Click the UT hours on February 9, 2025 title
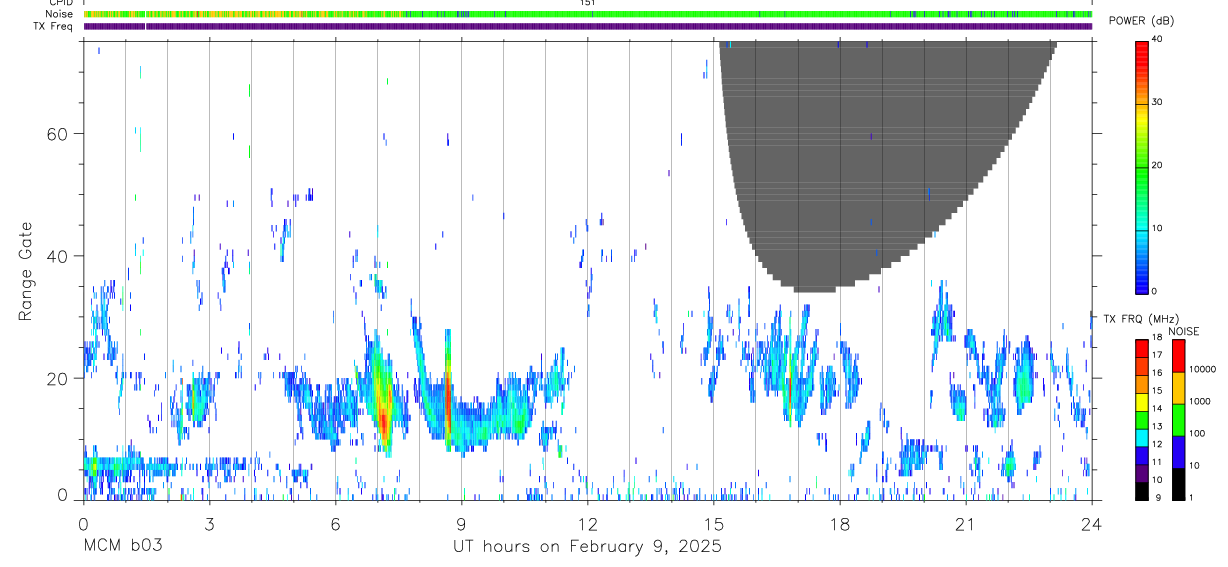Screen dimensions: 1228x567 [587, 547]
